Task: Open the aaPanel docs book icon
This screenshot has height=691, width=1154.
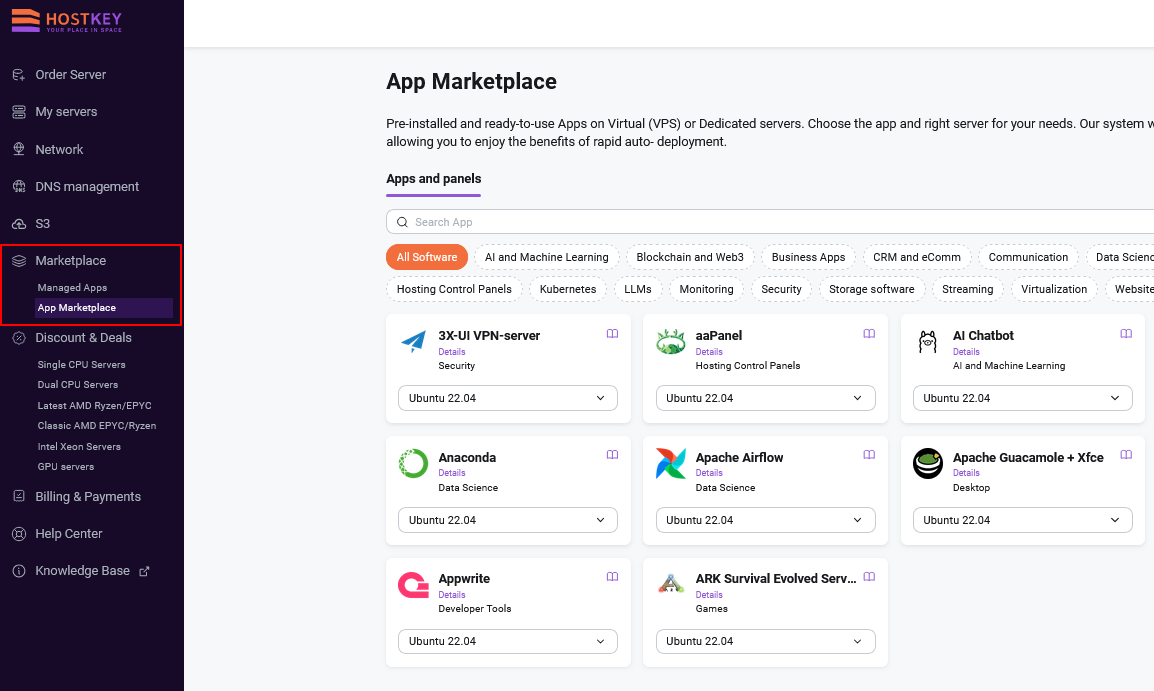Action: coord(869,334)
